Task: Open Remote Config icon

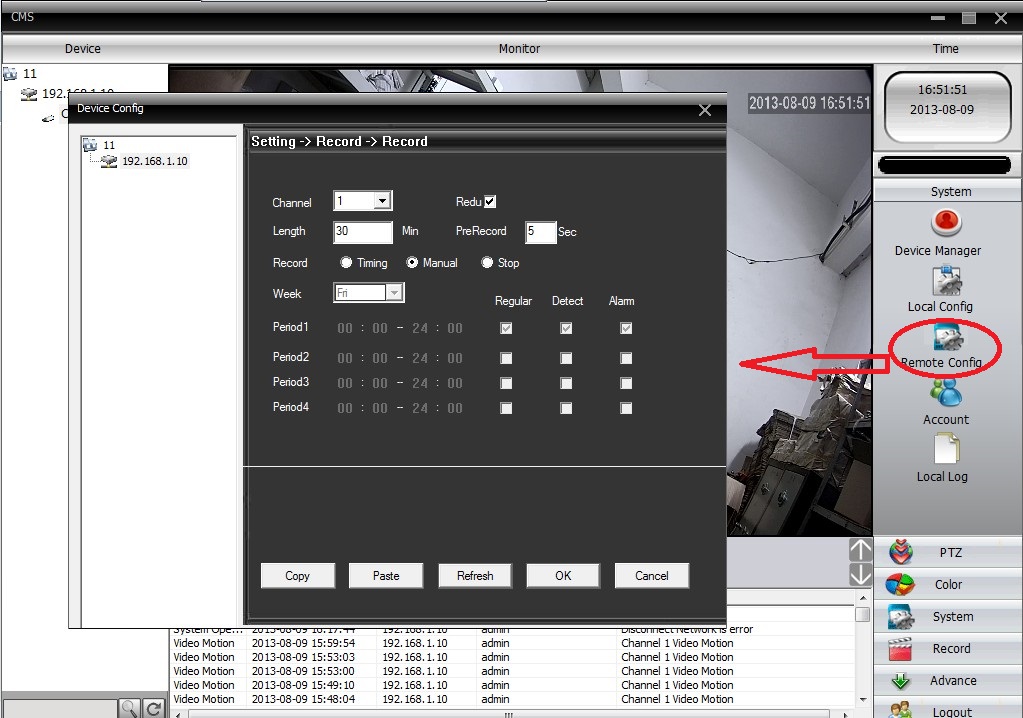Action: 946,338
